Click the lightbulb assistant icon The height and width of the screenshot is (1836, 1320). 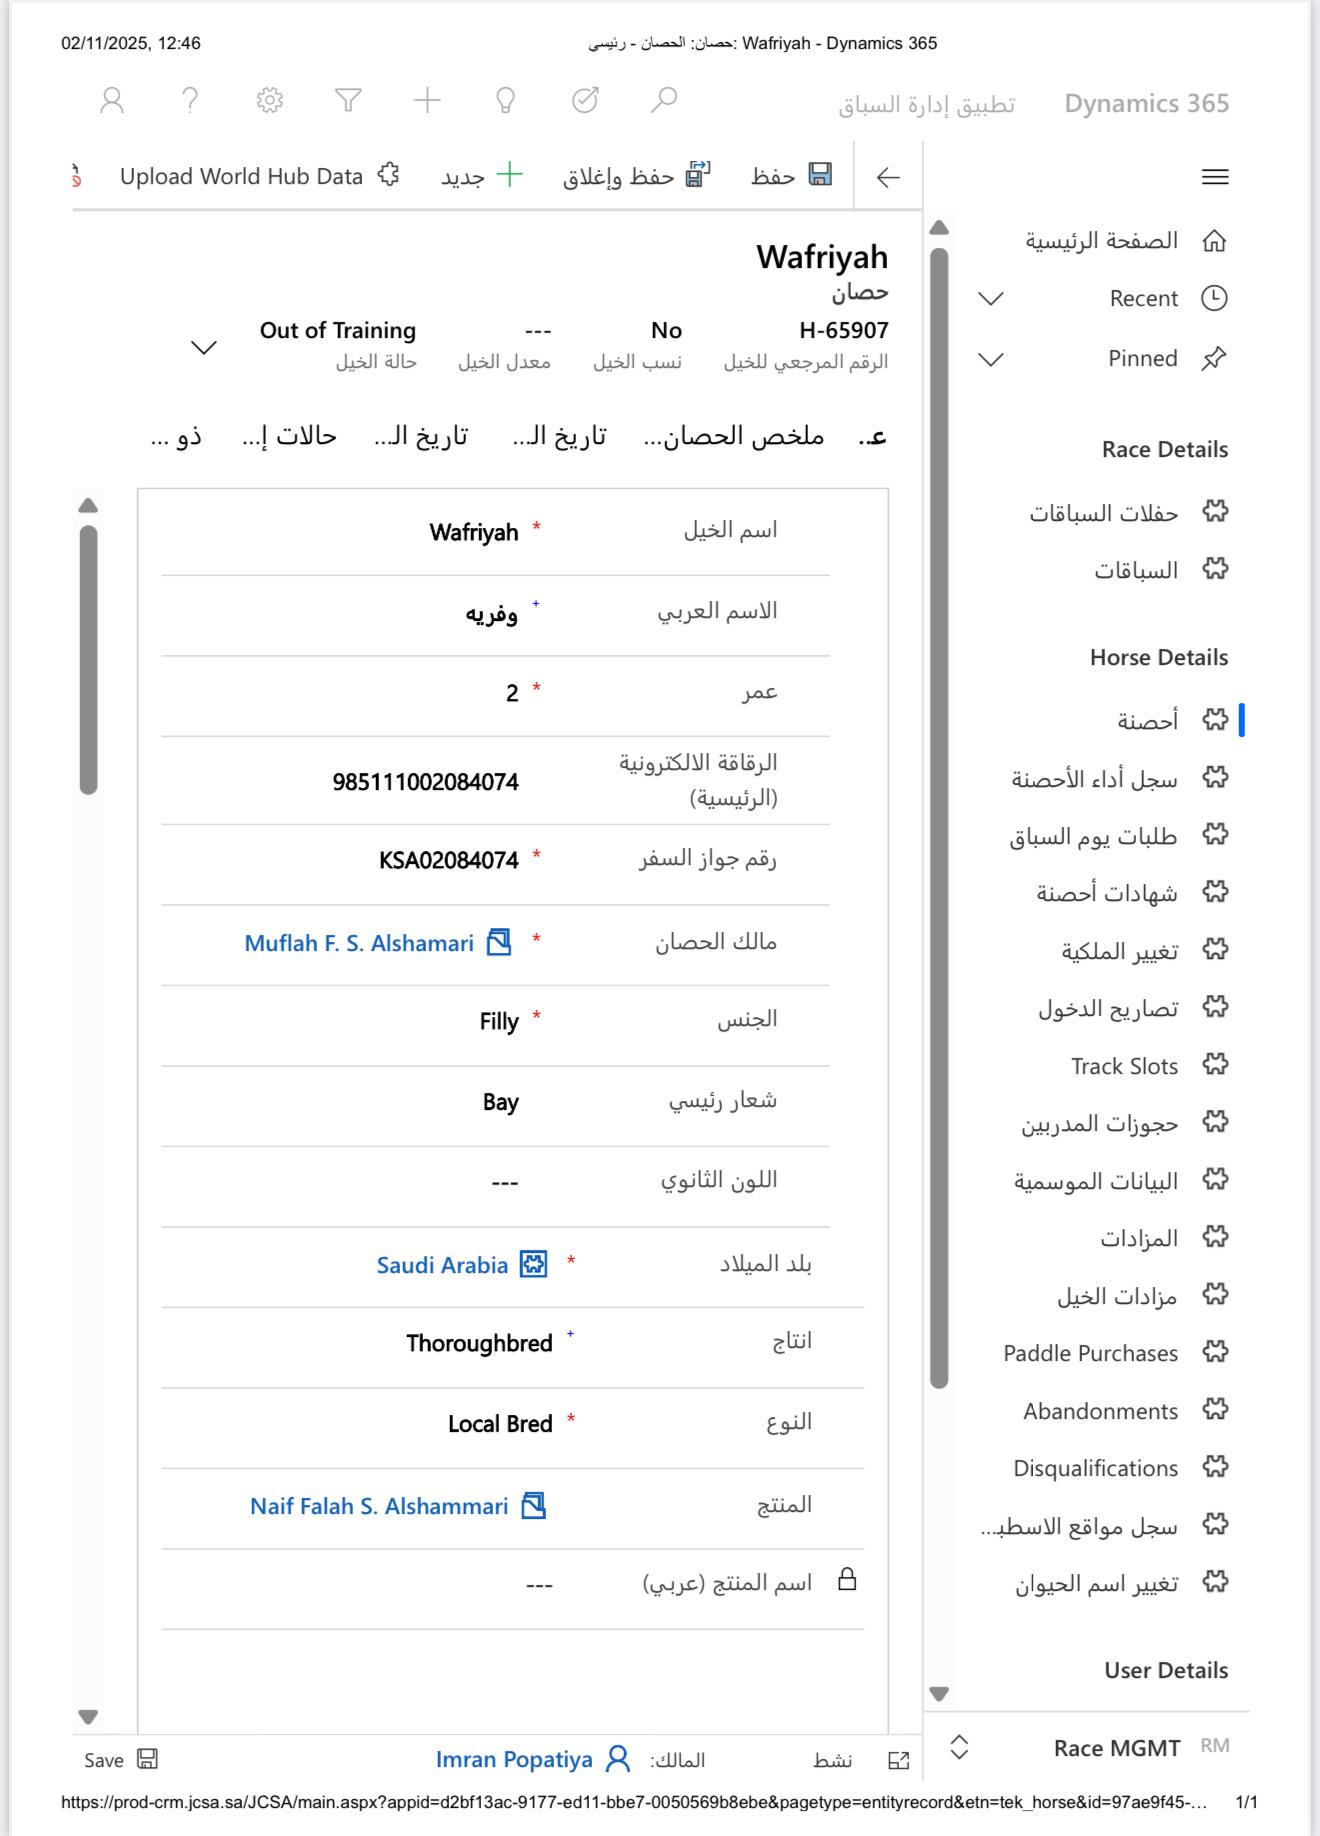click(506, 100)
